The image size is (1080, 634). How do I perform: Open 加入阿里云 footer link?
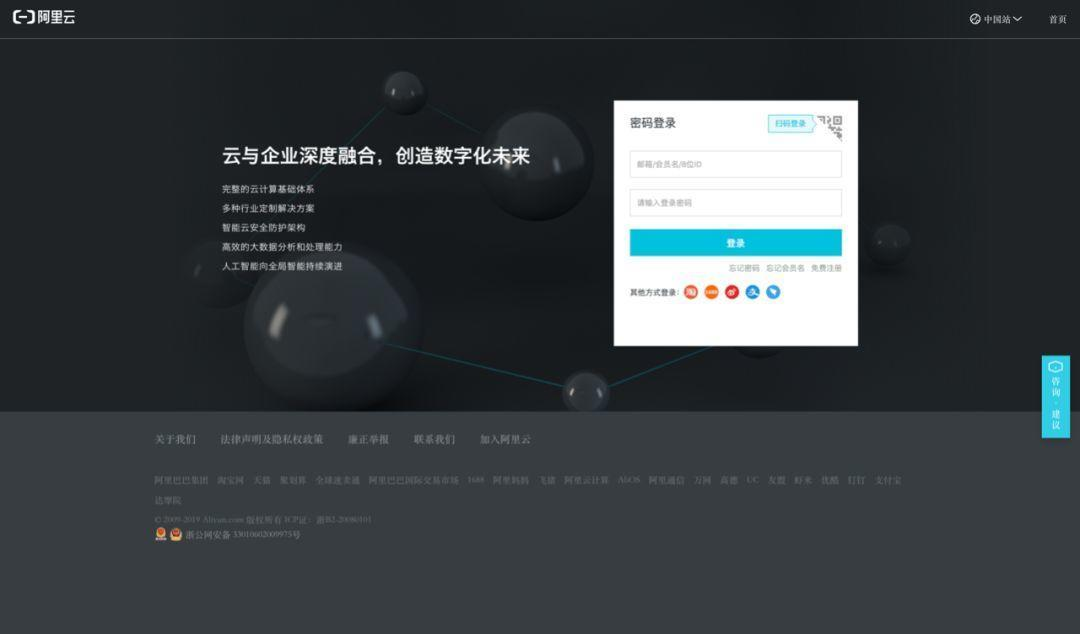tap(505, 439)
